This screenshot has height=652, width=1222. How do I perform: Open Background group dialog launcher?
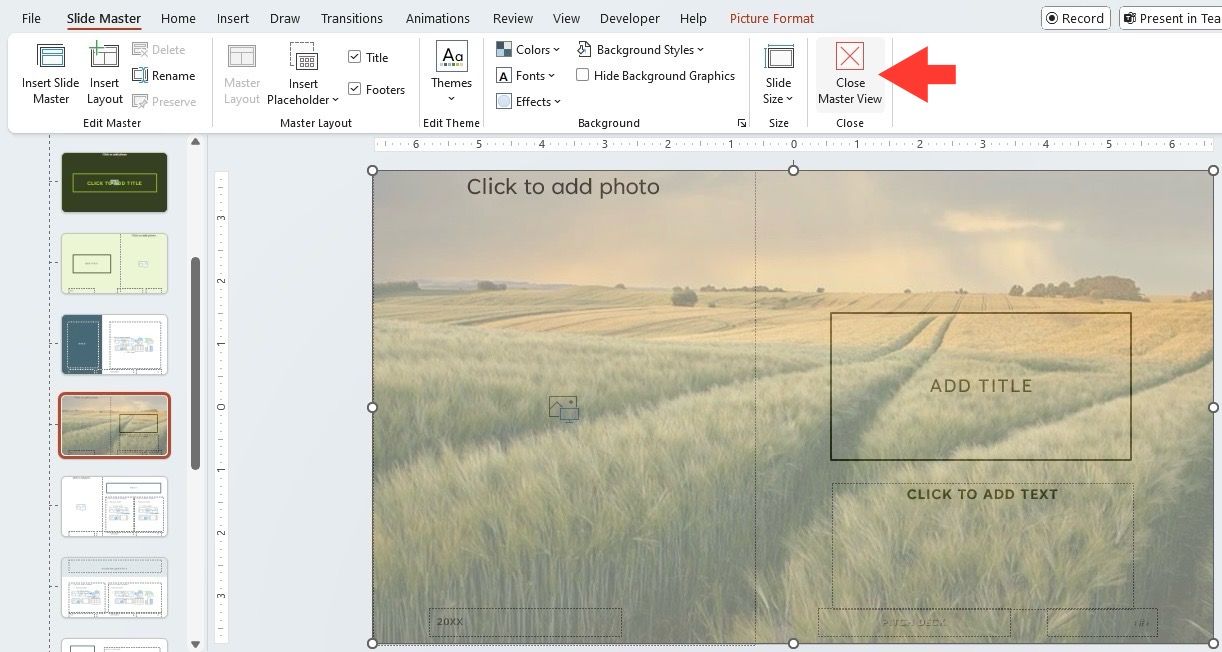[x=742, y=123]
